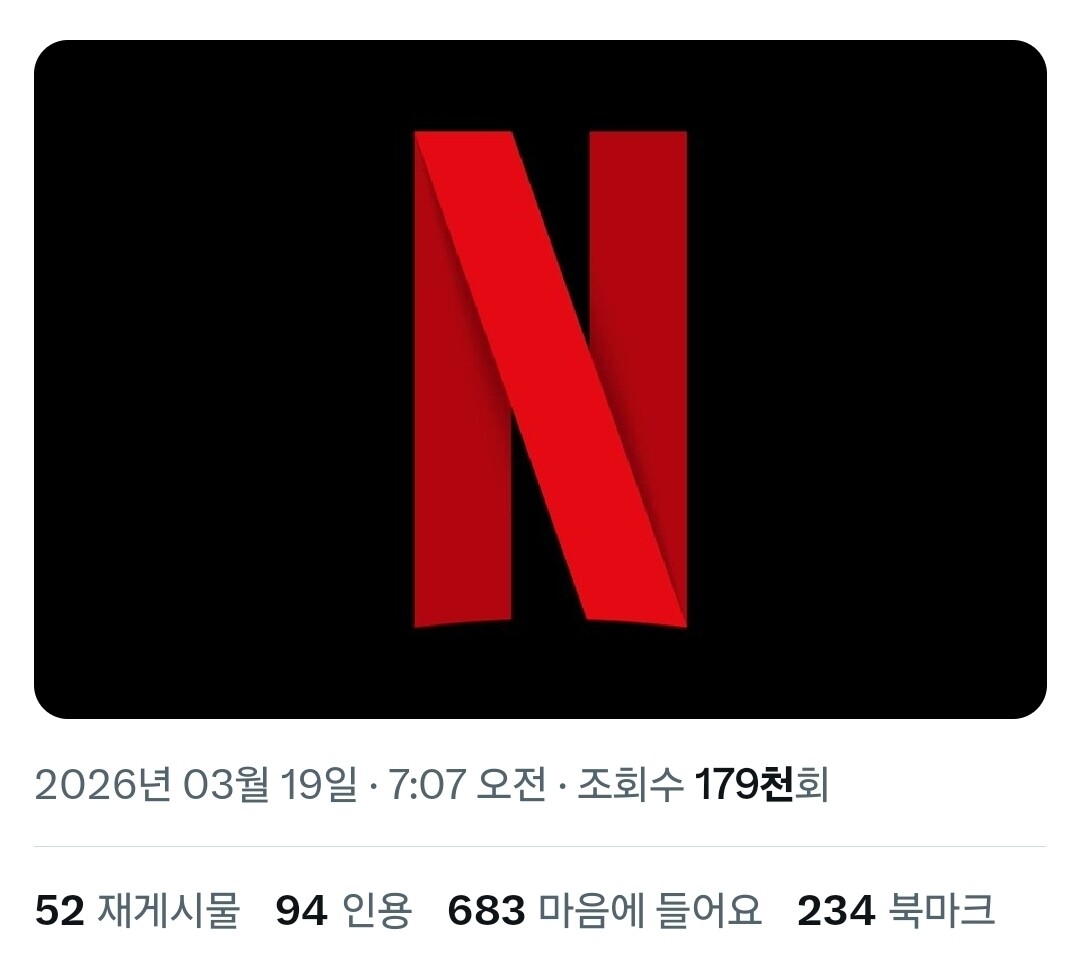Click the 재게시물 label text
1080x974 pixels.
169,910
